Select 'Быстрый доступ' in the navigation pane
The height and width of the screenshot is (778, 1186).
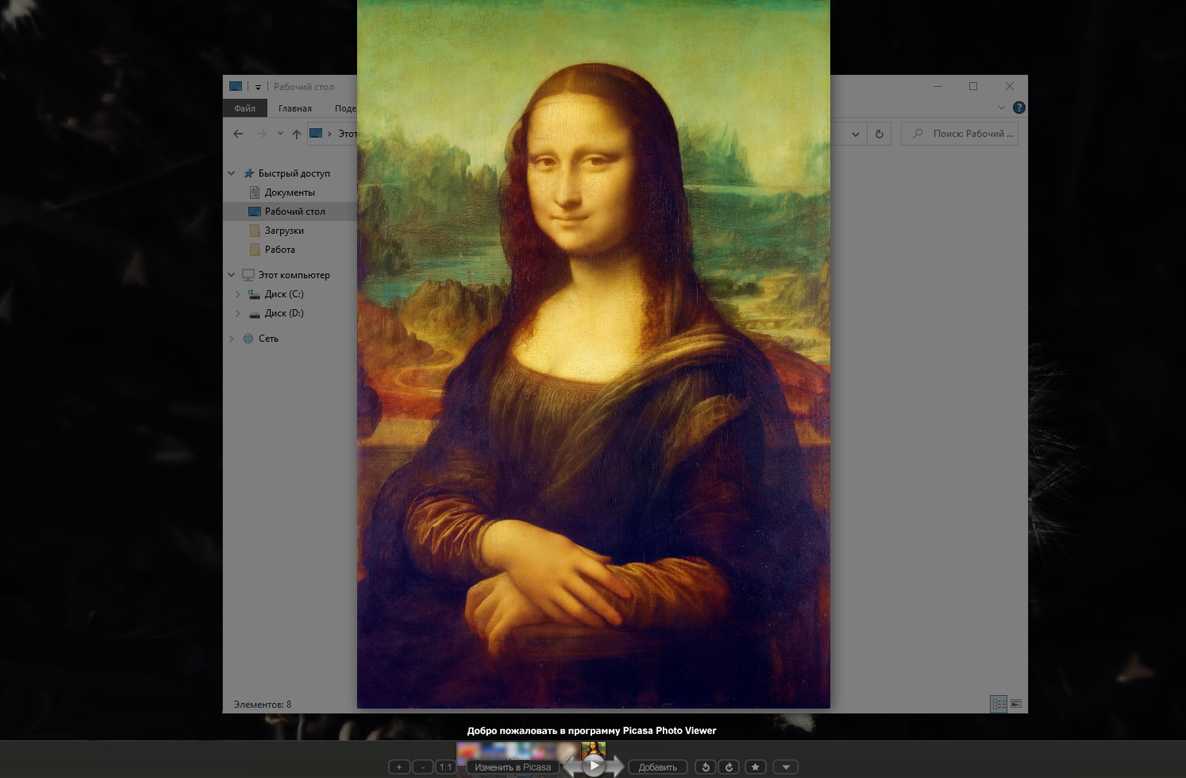coord(294,173)
